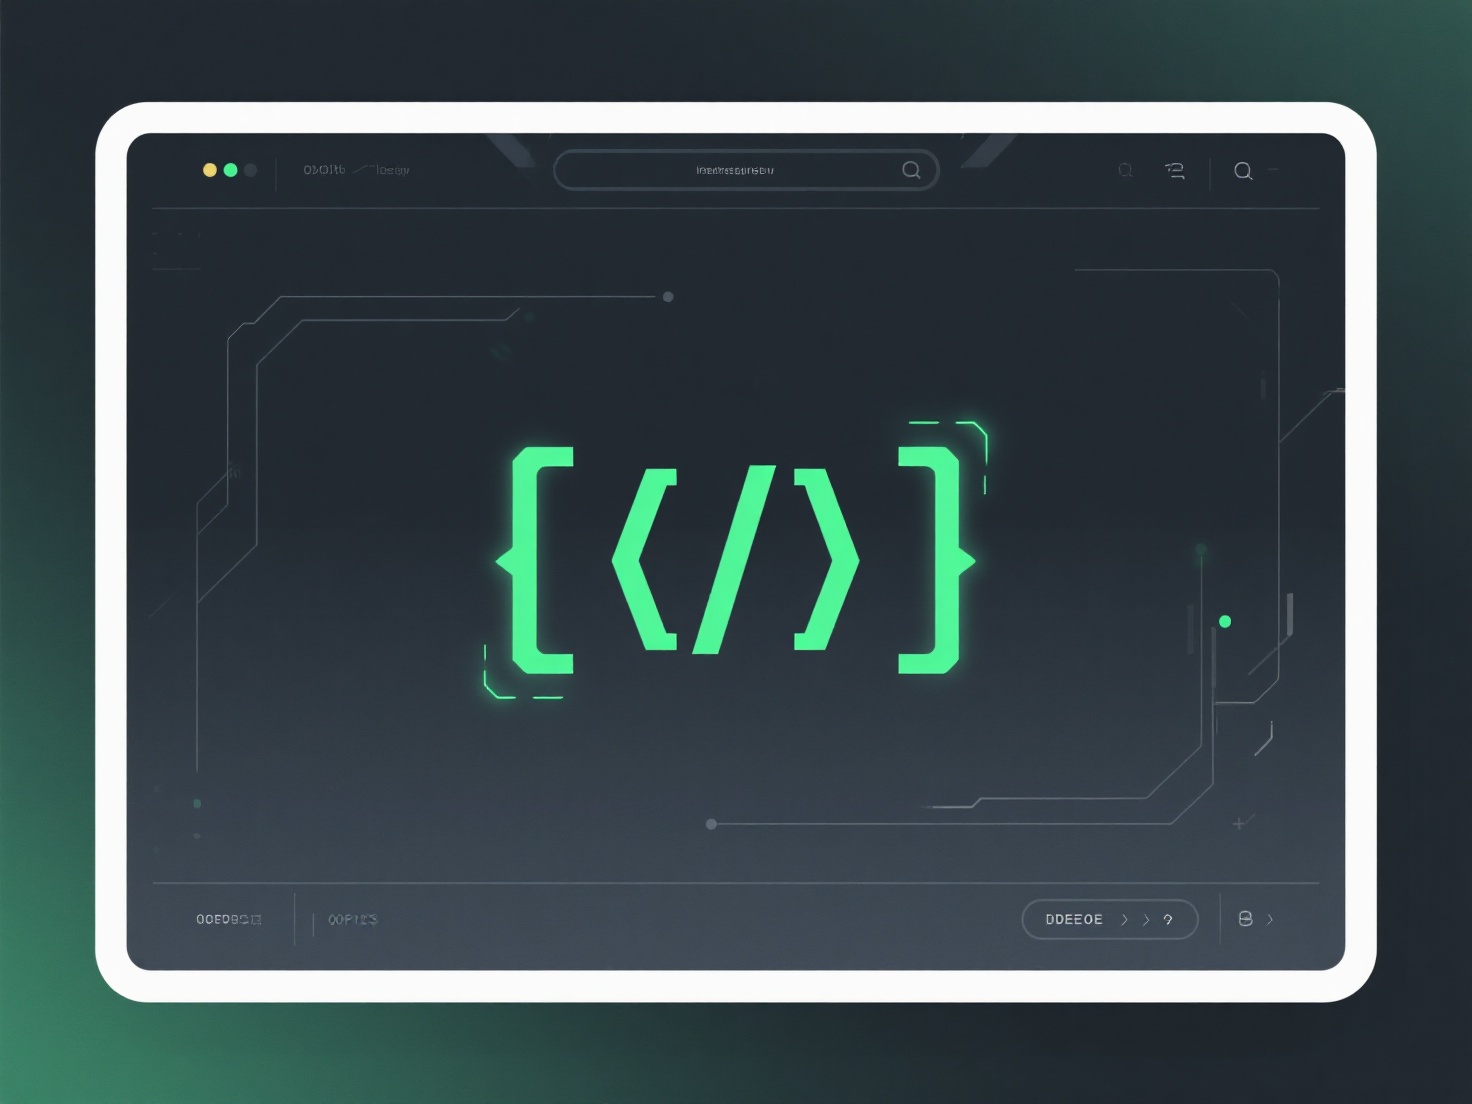Image resolution: width=1472 pixels, height=1104 pixels.
Task: Click the database icon in the bottom bar
Action: [x=1245, y=919]
